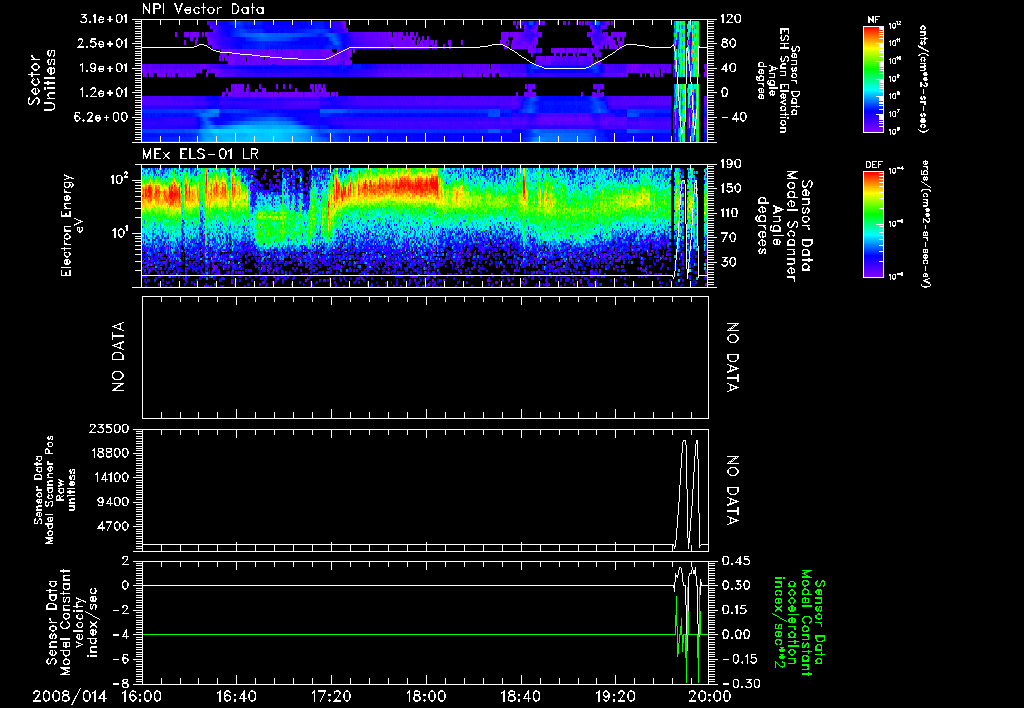Click the 110 scanner angle tick
The height and width of the screenshot is (708, 1024).
tap(732, 213)
